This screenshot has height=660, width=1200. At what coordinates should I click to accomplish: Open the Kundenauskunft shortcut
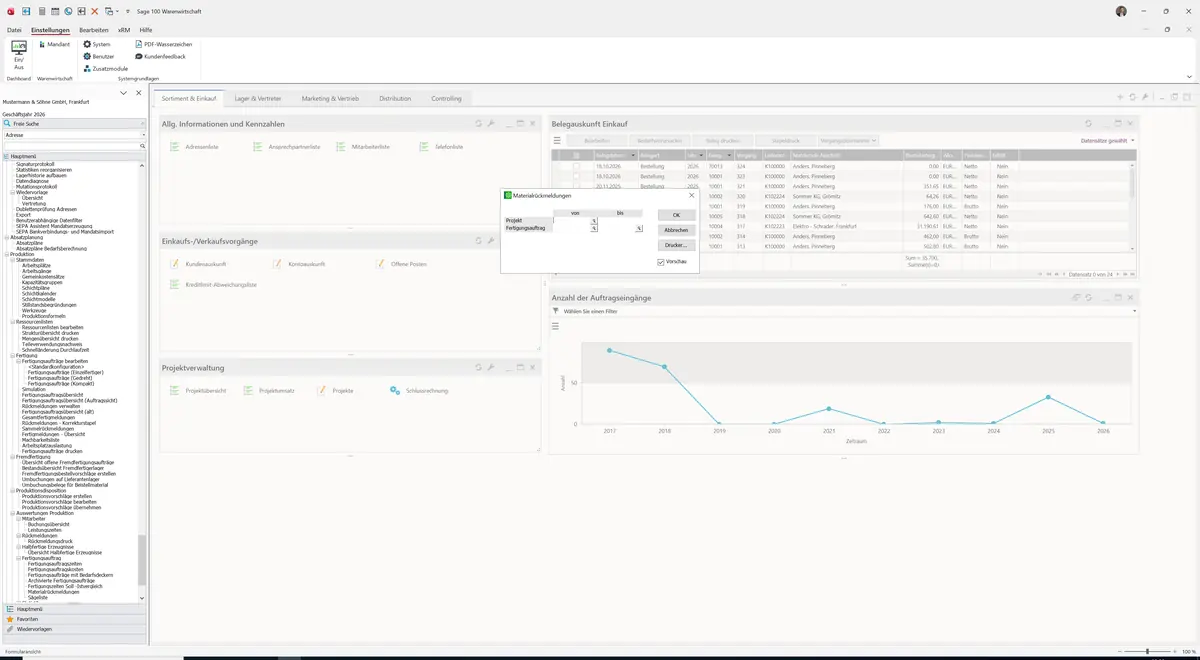[x=199, y=264]
